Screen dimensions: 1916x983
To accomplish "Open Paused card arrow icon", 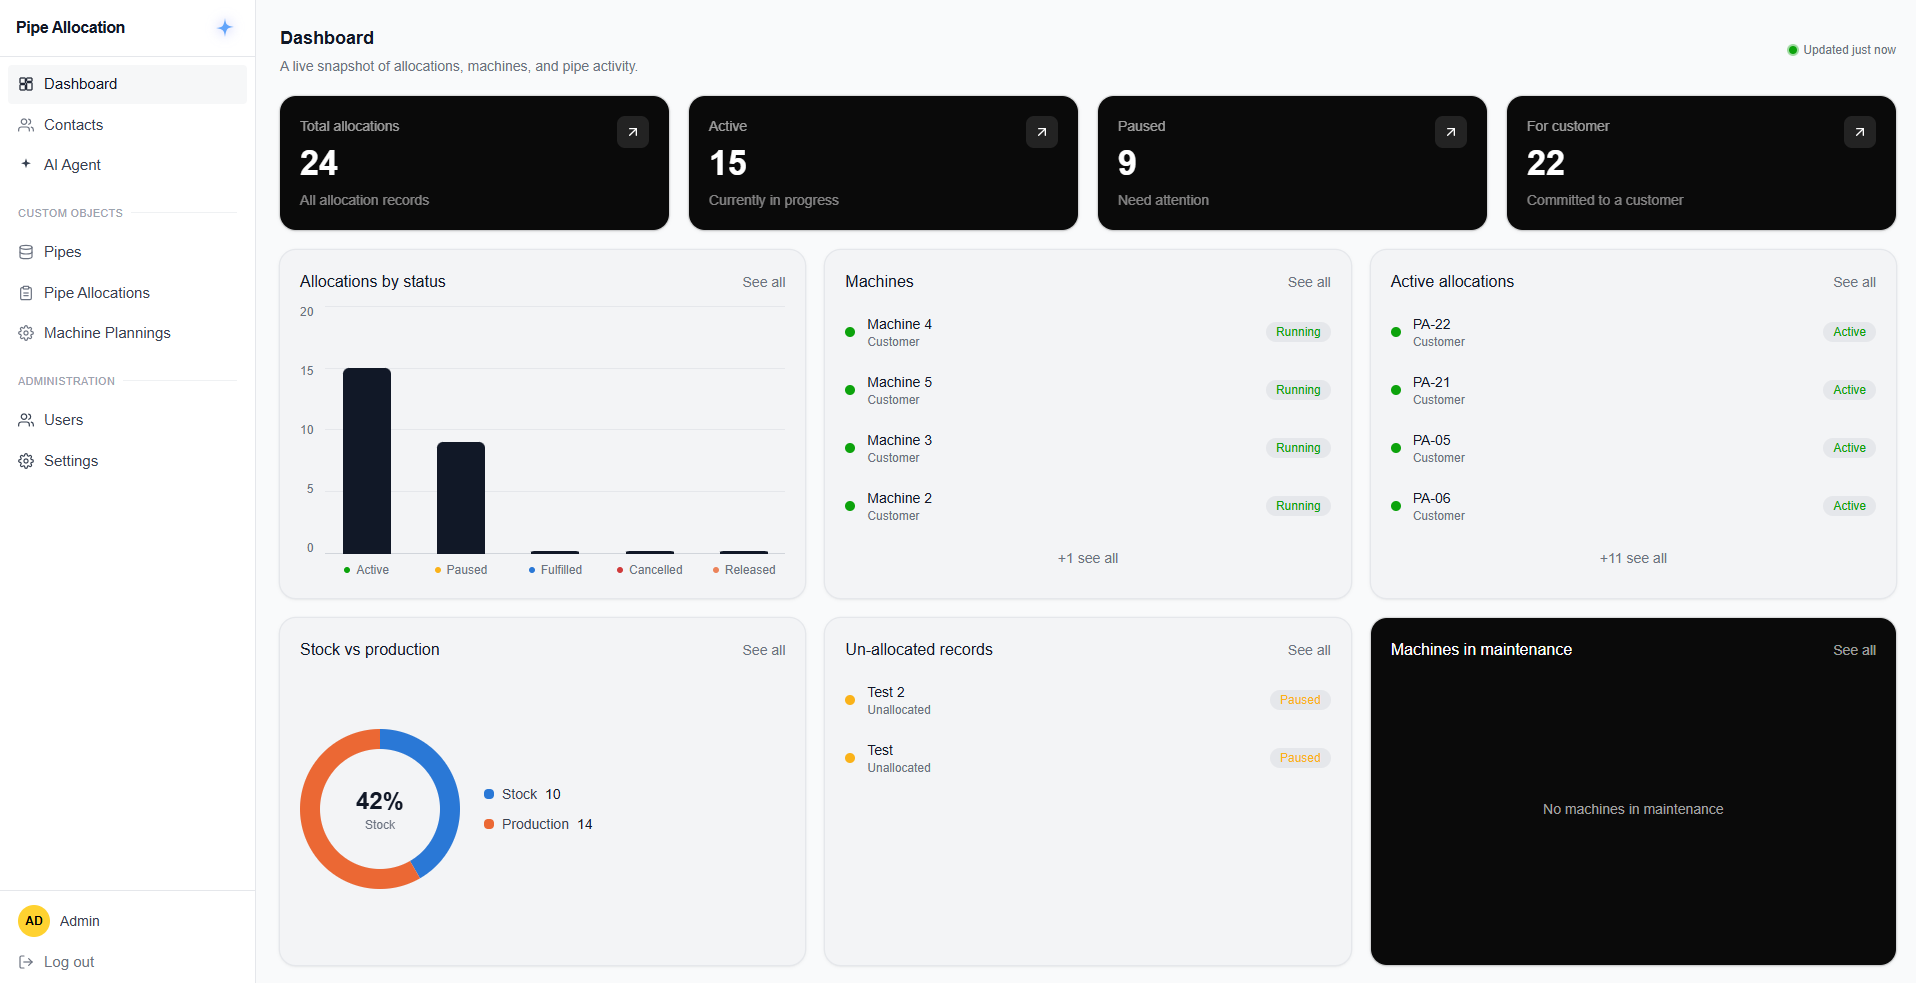I will 1451,132.
